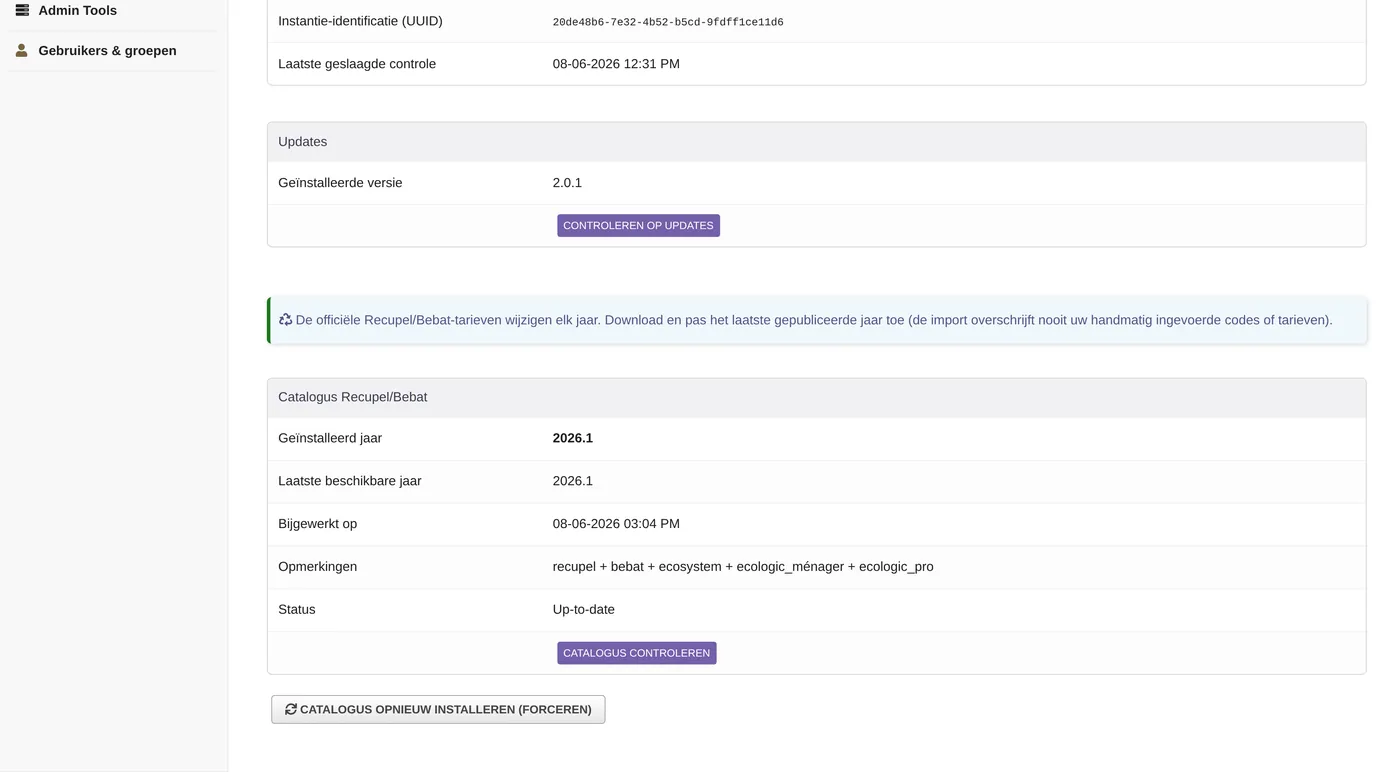The width and height of the screenshot is (1400, 772).
Task: Click the refresh icon on reinstall button
Action: (x=291, y=709)
